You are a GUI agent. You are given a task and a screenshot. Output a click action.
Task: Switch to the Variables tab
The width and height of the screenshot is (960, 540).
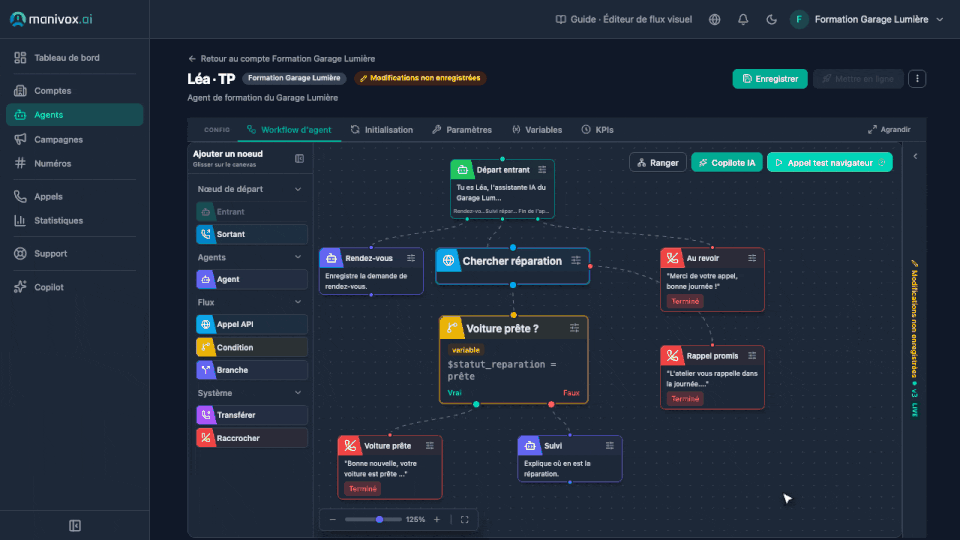(x=537, y=130)
